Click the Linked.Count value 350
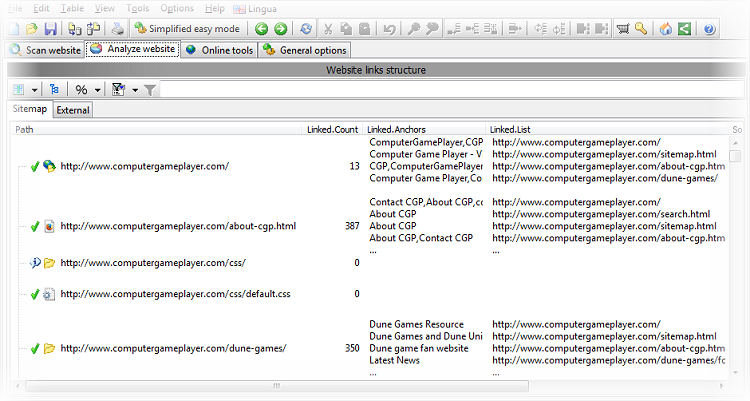Screen dimensions: 750x401 pyautogui.click(x=352, y=348)
